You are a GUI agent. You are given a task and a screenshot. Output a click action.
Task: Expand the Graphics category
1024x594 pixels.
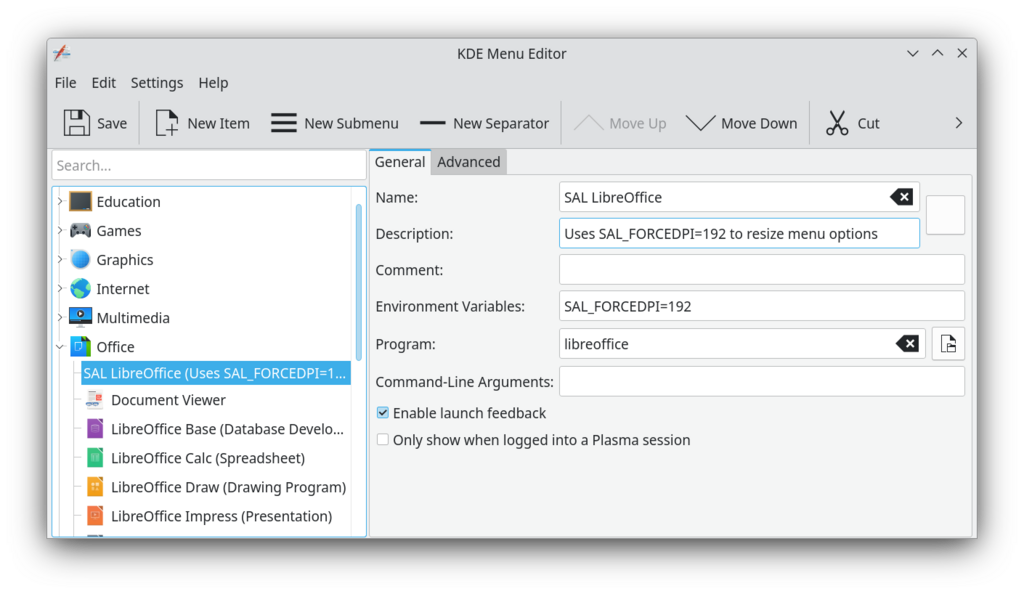pos(60,260)
